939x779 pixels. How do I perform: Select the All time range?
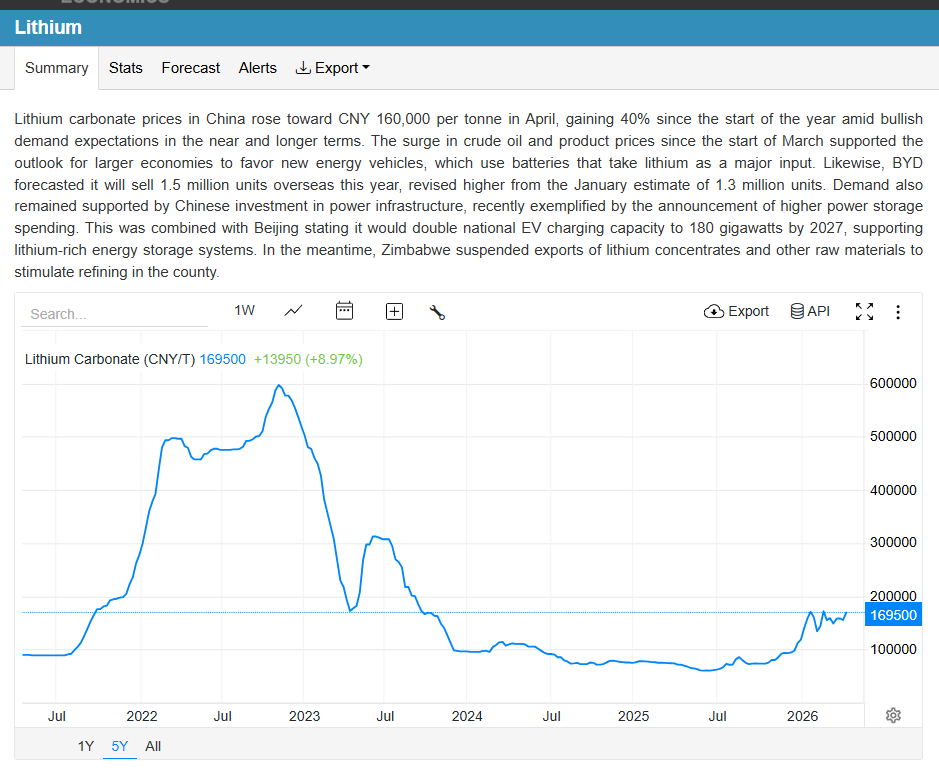(153, 746)
